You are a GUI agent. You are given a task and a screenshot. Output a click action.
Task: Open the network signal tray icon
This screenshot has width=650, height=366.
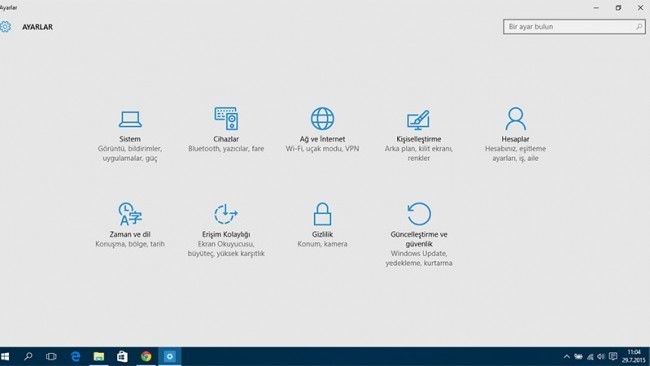coord(590,356)
